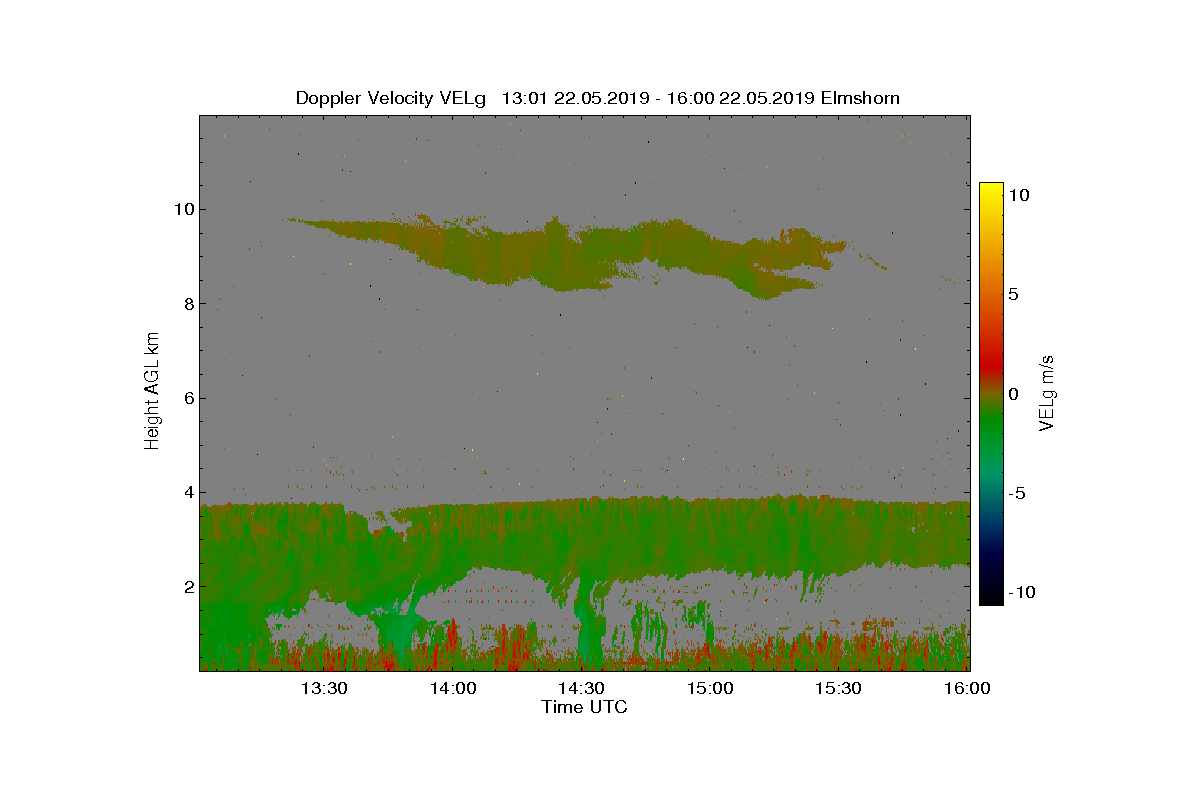Viewport: 1200px width, 800px height.
Task: Click the height tick label 10
Action: [x=182, y=209]
